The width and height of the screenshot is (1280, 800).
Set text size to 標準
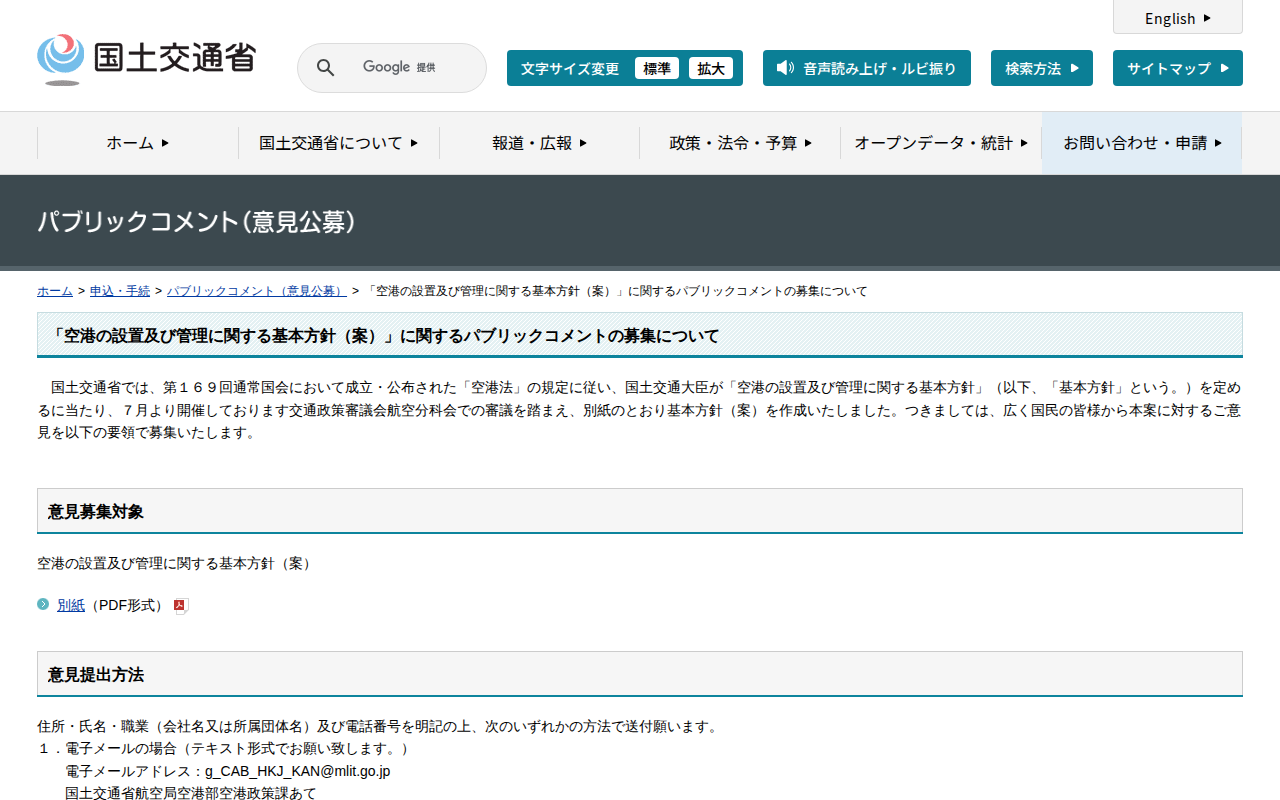coord(657,68)
